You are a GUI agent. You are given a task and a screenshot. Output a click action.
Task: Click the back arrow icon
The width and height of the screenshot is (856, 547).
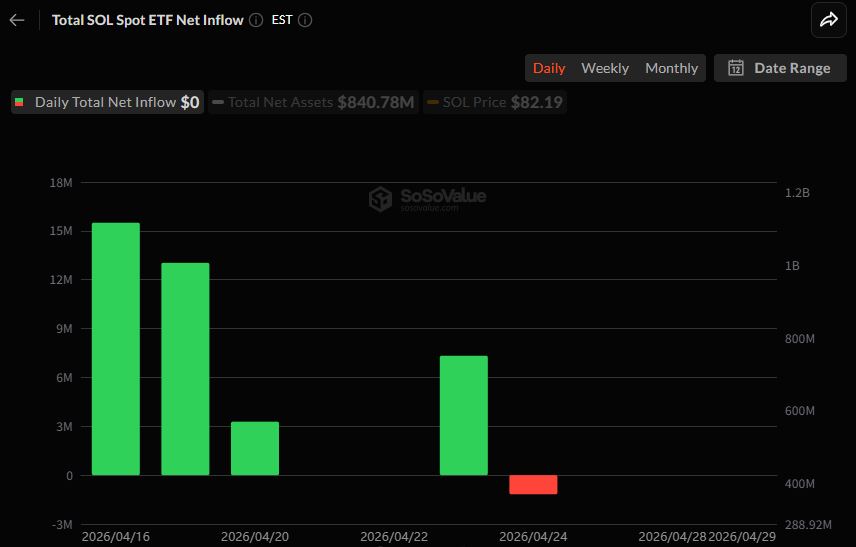[x=16, y=20]
